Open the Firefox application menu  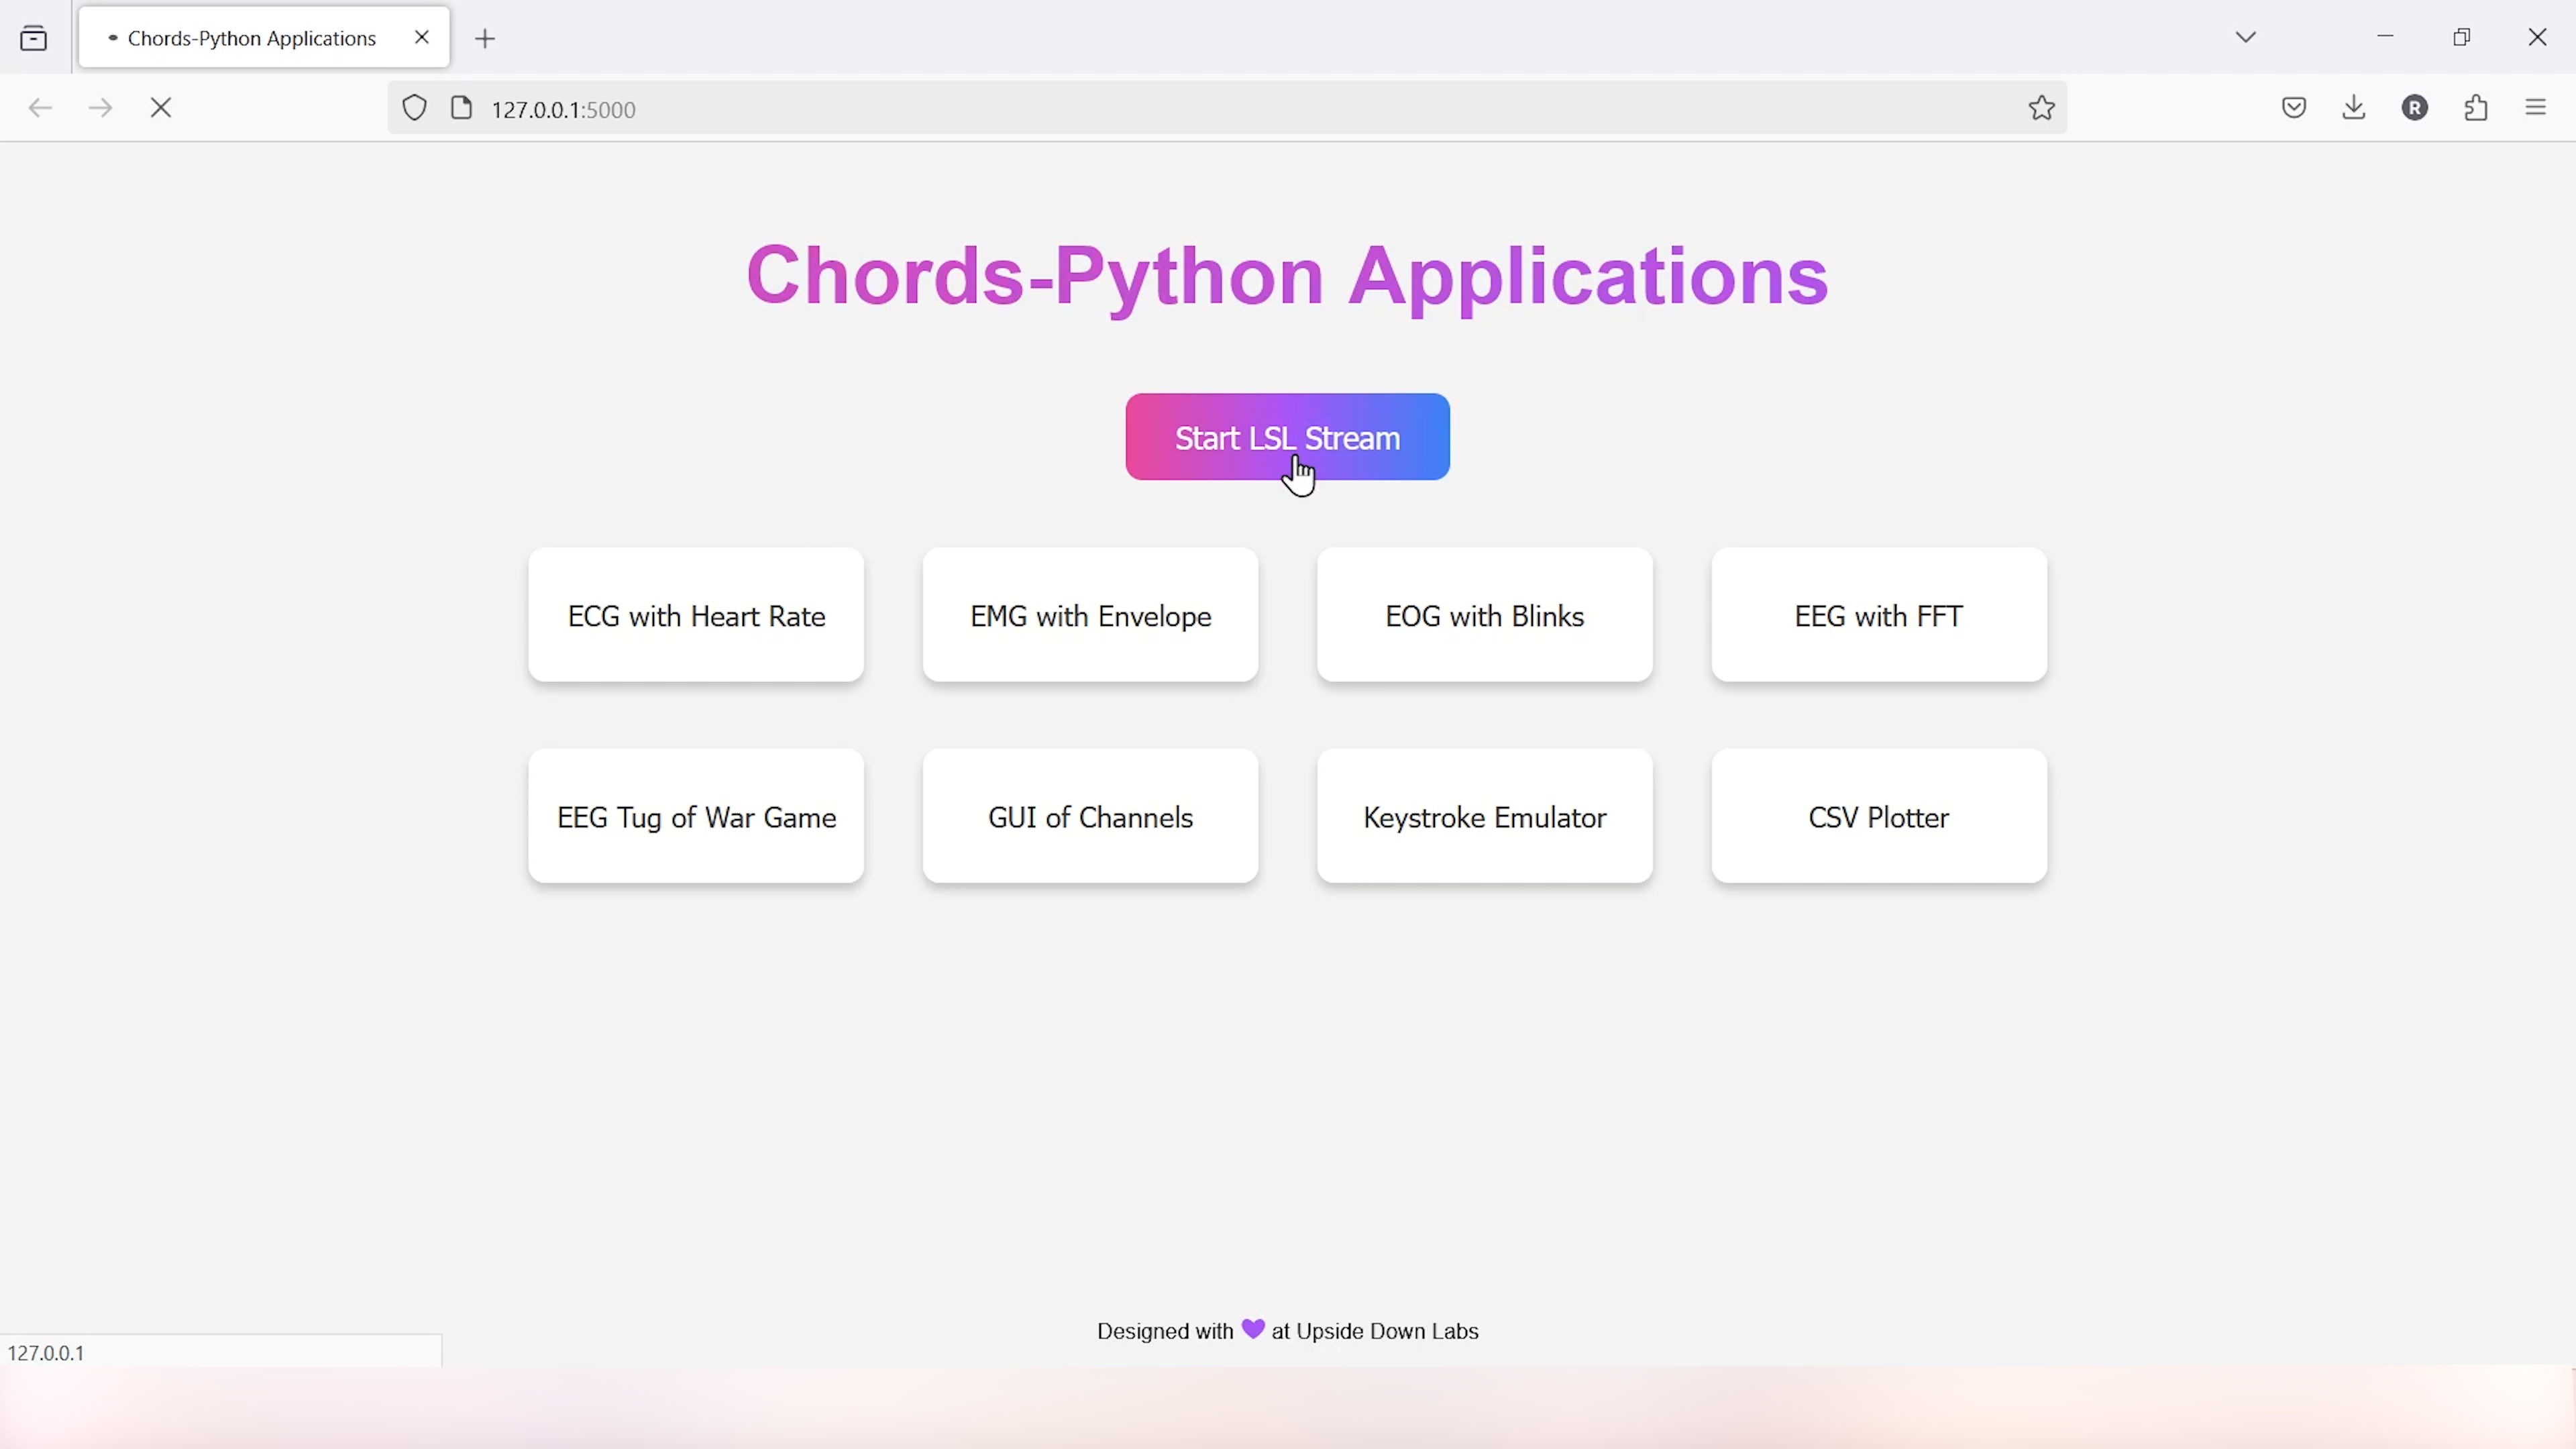(x=2536, y=107)
